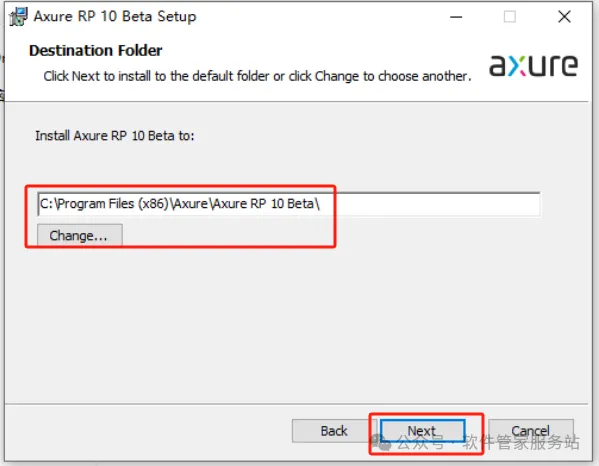Click the 软件管家服务站 watermark text

coord(521,442)
